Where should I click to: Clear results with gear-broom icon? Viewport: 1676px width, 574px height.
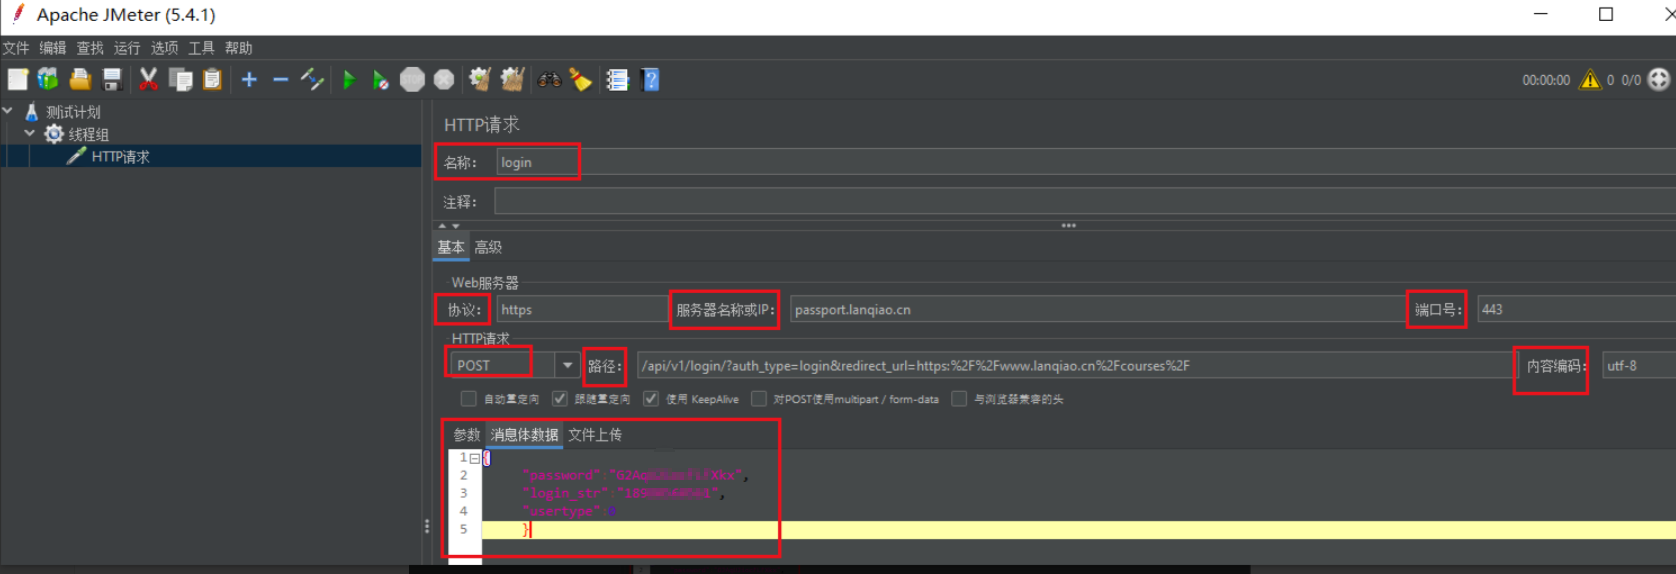tap(480, 80)
